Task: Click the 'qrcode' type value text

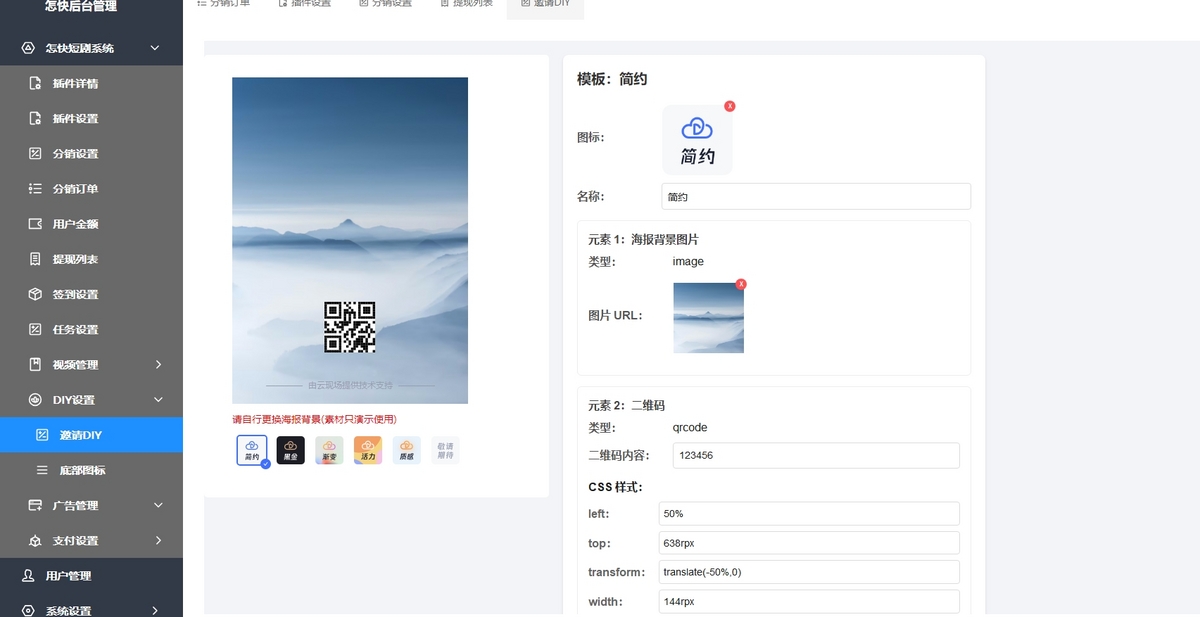Action: click(x=690, y=428)
